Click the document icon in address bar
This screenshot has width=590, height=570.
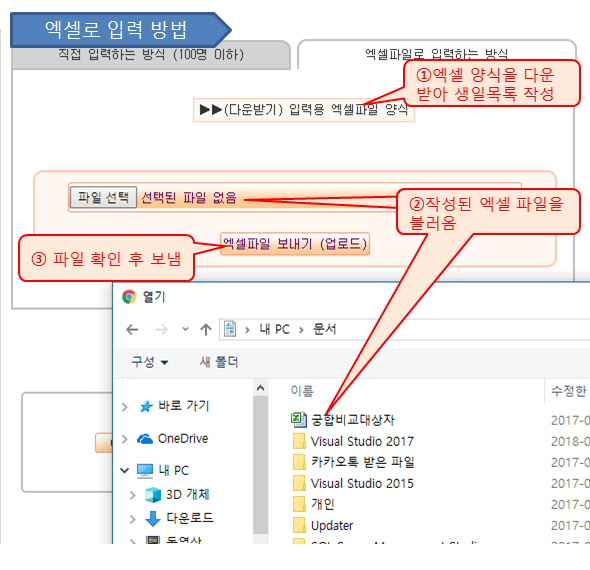click(230, 329)
